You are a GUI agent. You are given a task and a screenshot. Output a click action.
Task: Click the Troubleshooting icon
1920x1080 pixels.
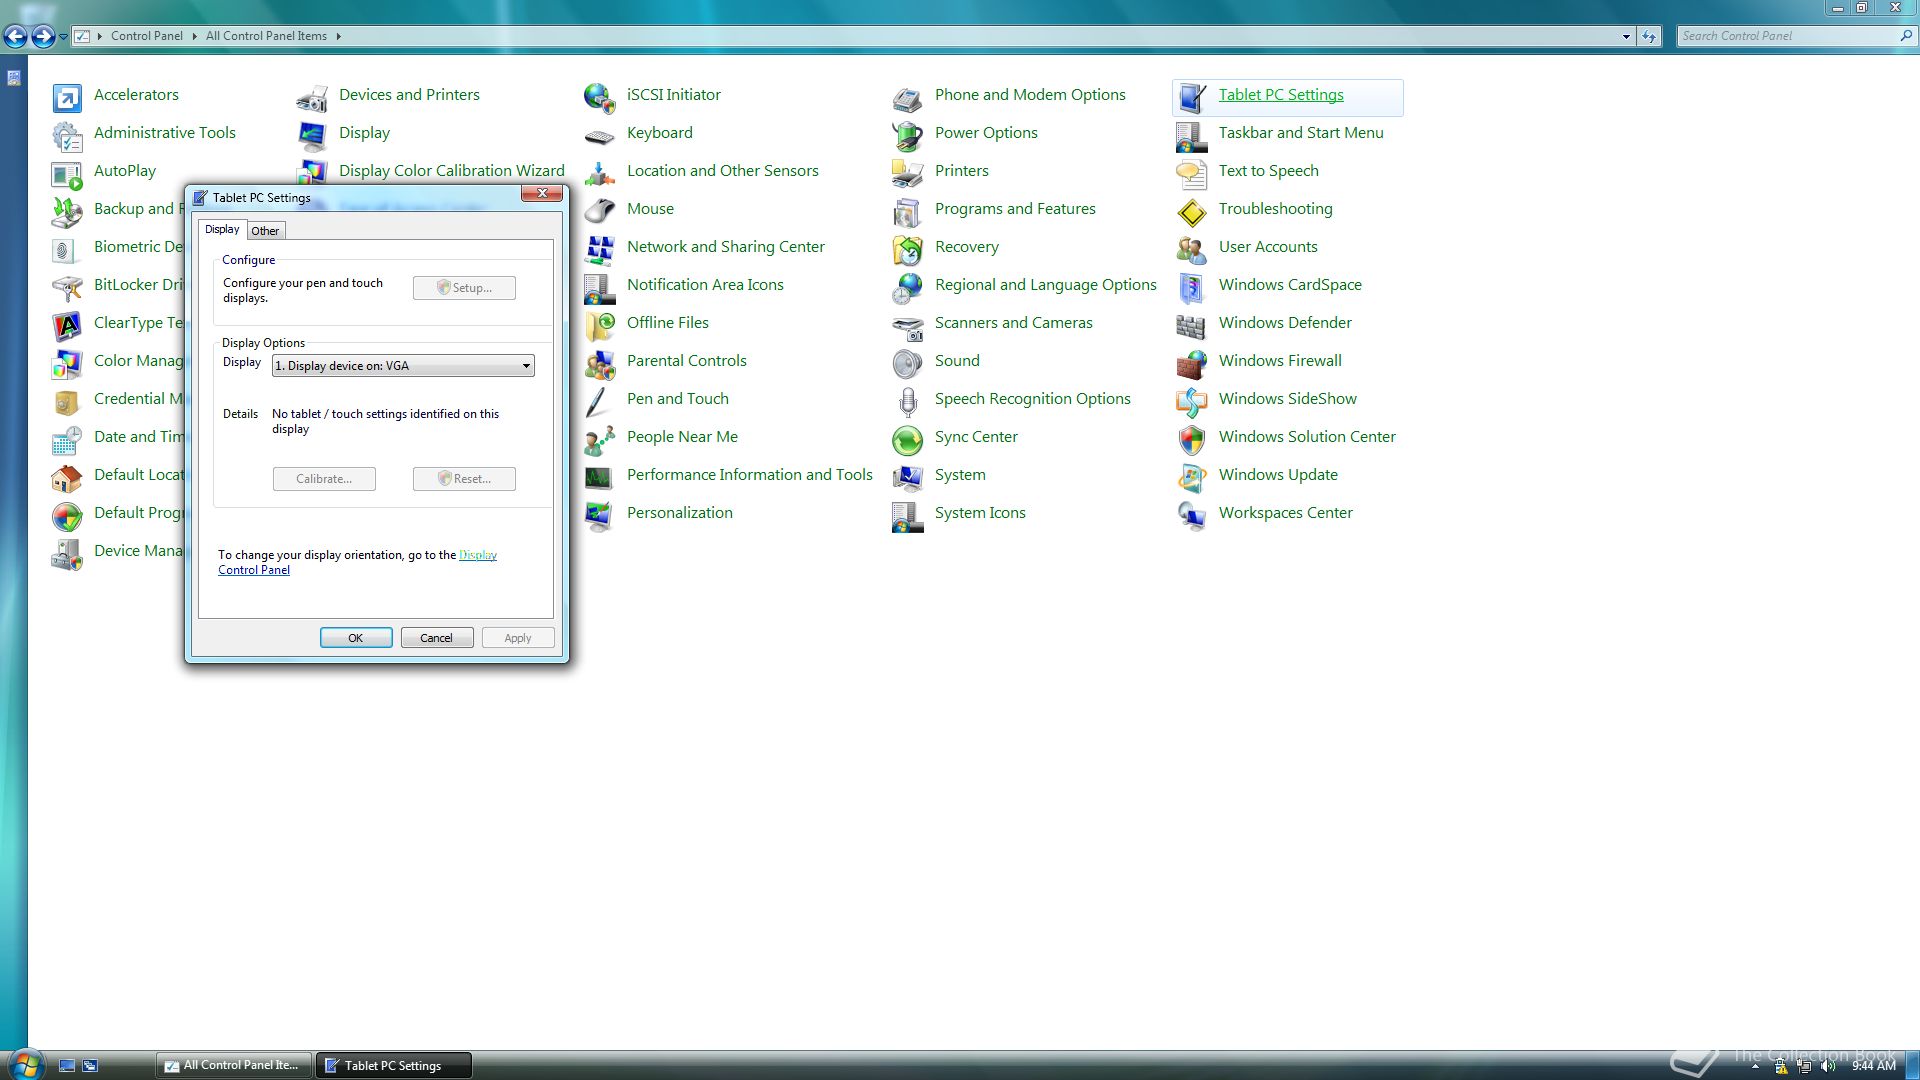pyautogui.click(x=1192, y=211)
